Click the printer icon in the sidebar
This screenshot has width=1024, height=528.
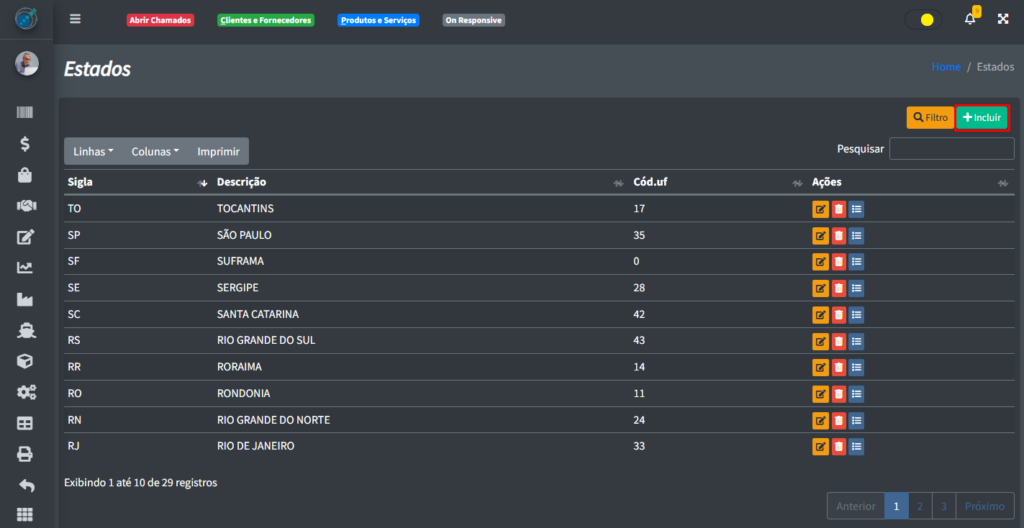tap(26, 454)
